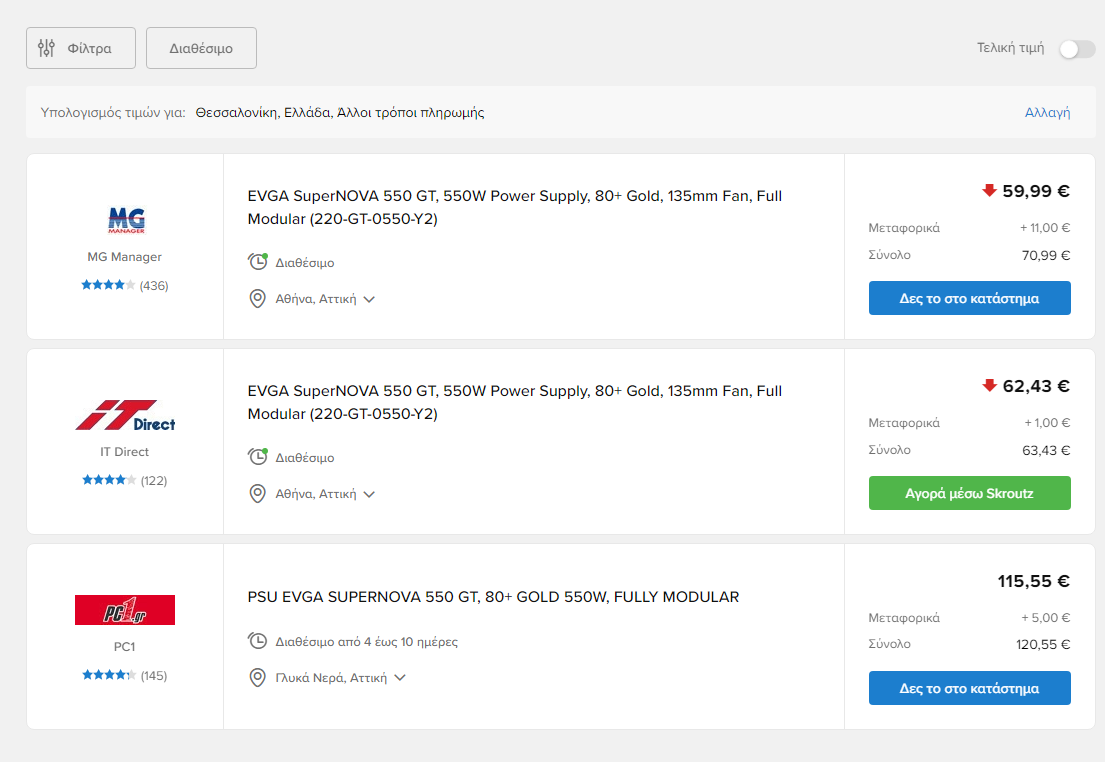Click location pin icon next to Γλυκά Νερά
The width and height of the screenshot is (1105, 762).
point(258,678)
